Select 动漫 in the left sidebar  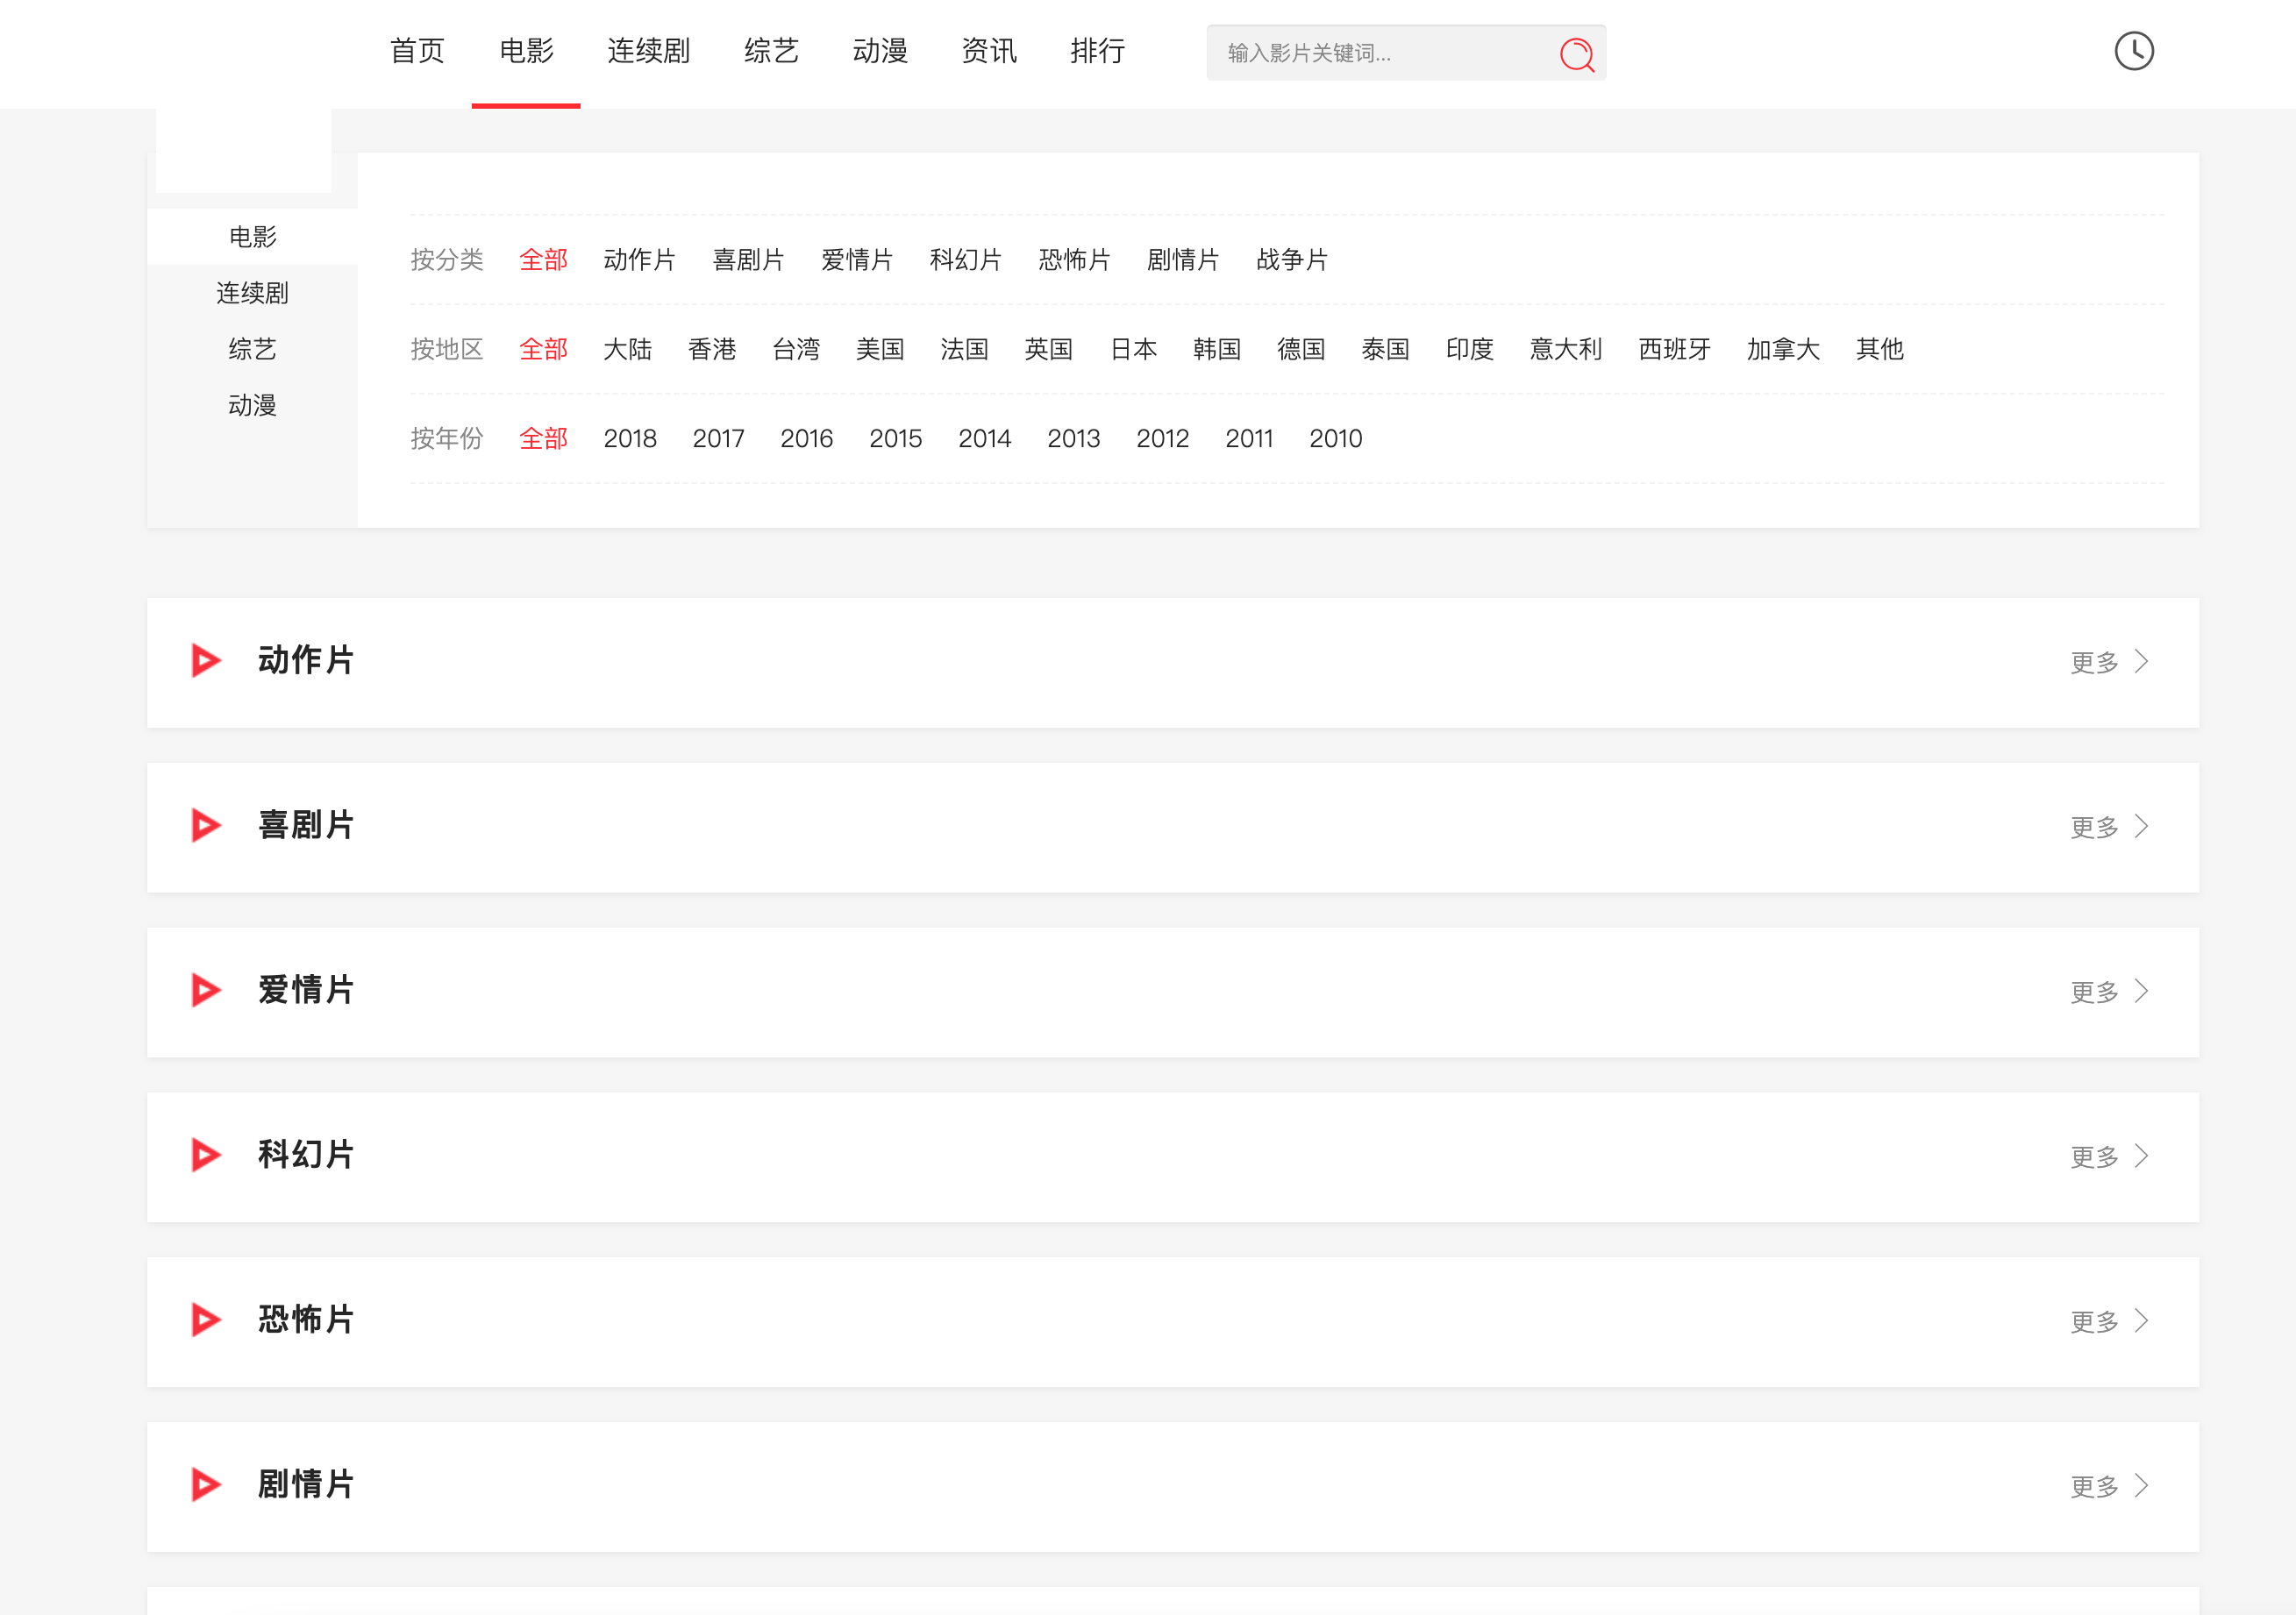click(252, 405)
